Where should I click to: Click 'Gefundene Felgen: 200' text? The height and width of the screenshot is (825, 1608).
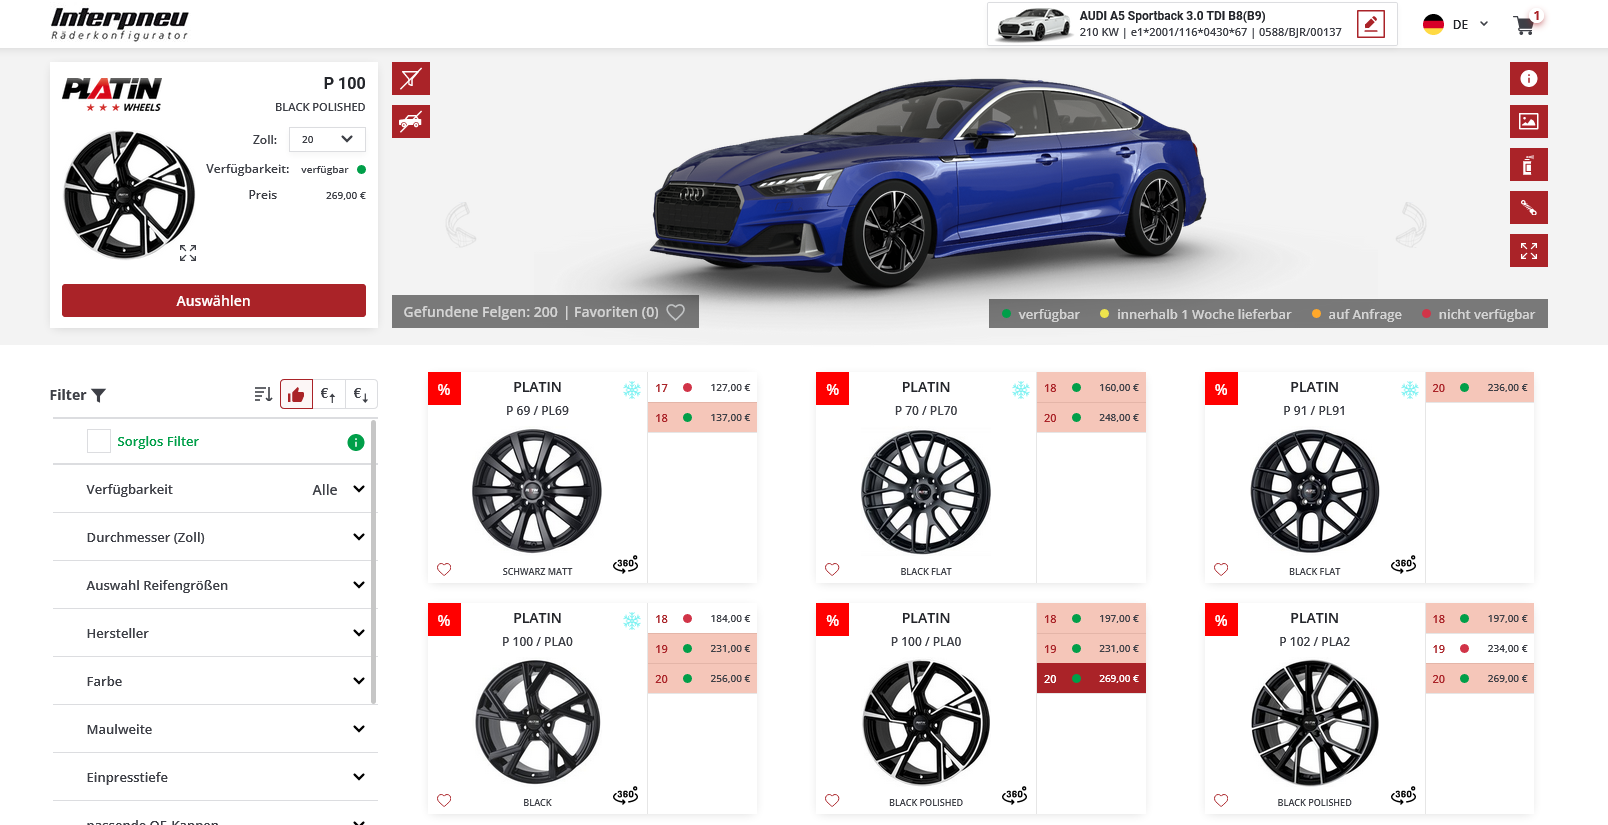click(x=480, y=312)
